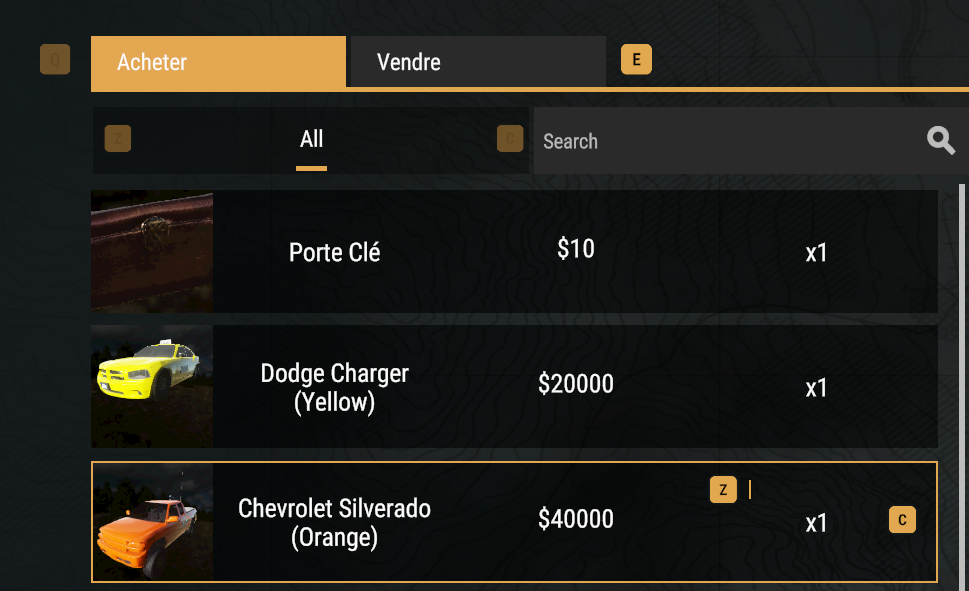Select Dodge Charger (Yellow) listing
The image size is (969, 591).
tap(335, 387)
